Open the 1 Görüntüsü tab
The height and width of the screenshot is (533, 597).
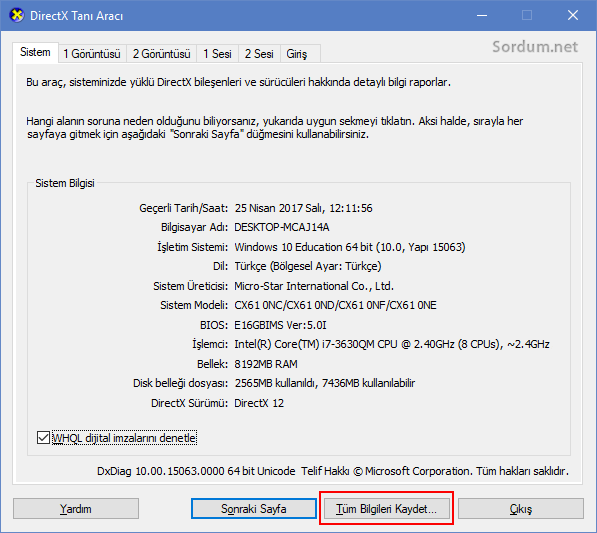[92, 54]
